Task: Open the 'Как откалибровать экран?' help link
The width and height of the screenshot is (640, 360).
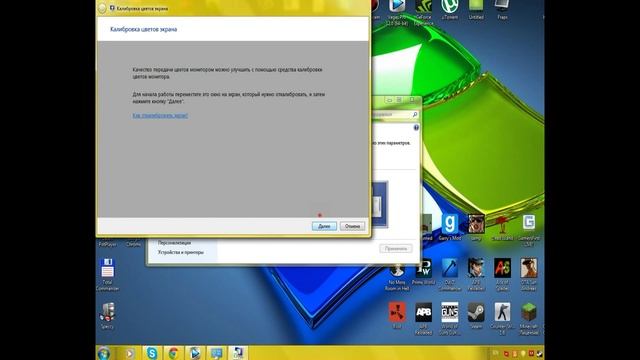Action: [160, 116]
